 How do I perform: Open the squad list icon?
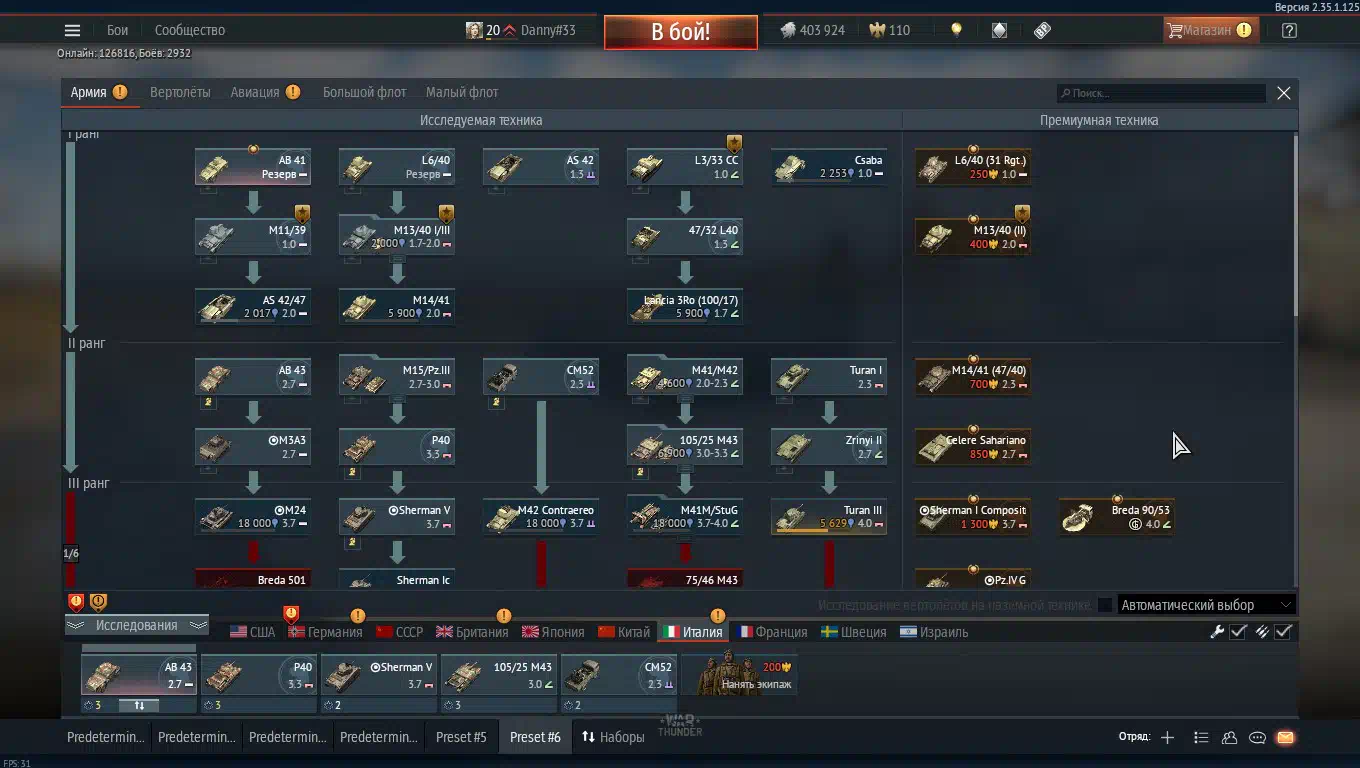(x=1201, y=737)
